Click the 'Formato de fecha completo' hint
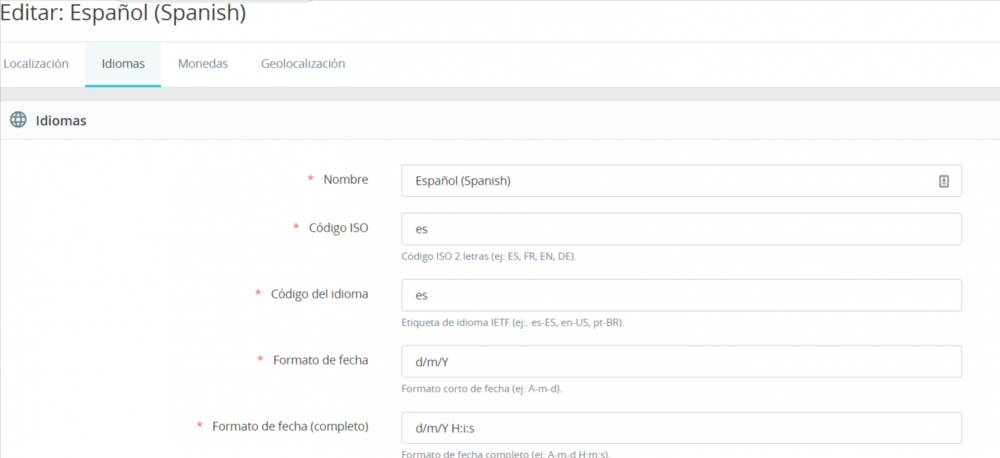The image size is (1000, 458). pos(506,454)
